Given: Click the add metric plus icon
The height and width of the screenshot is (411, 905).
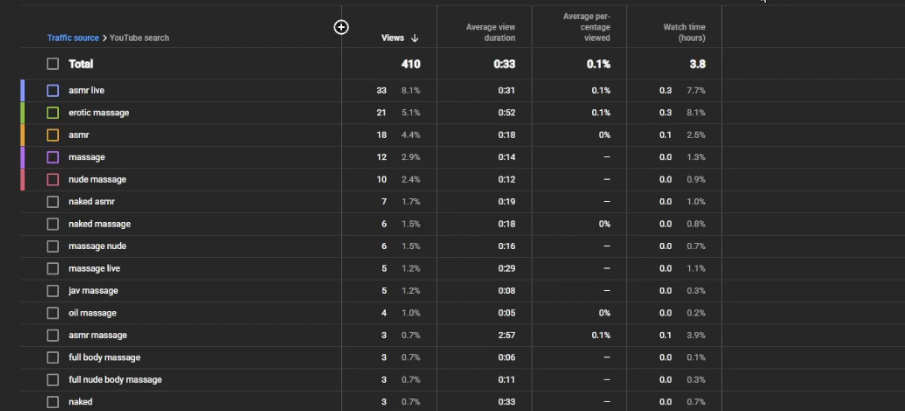Looking at the screenshot, I should (341, 27).
